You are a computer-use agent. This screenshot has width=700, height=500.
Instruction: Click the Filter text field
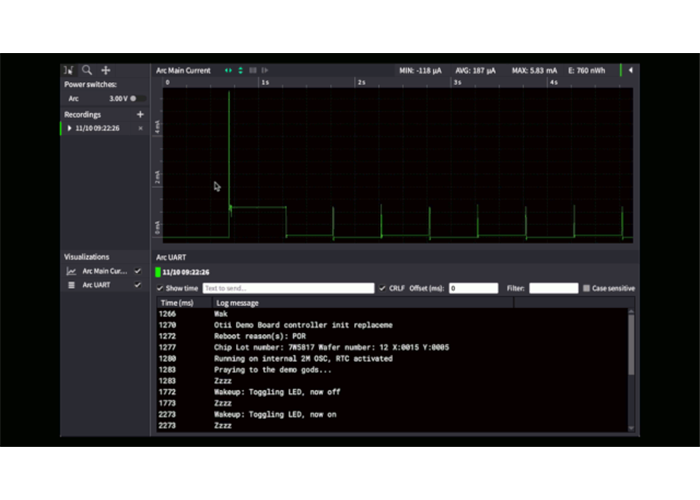click(x=553, y=288)
